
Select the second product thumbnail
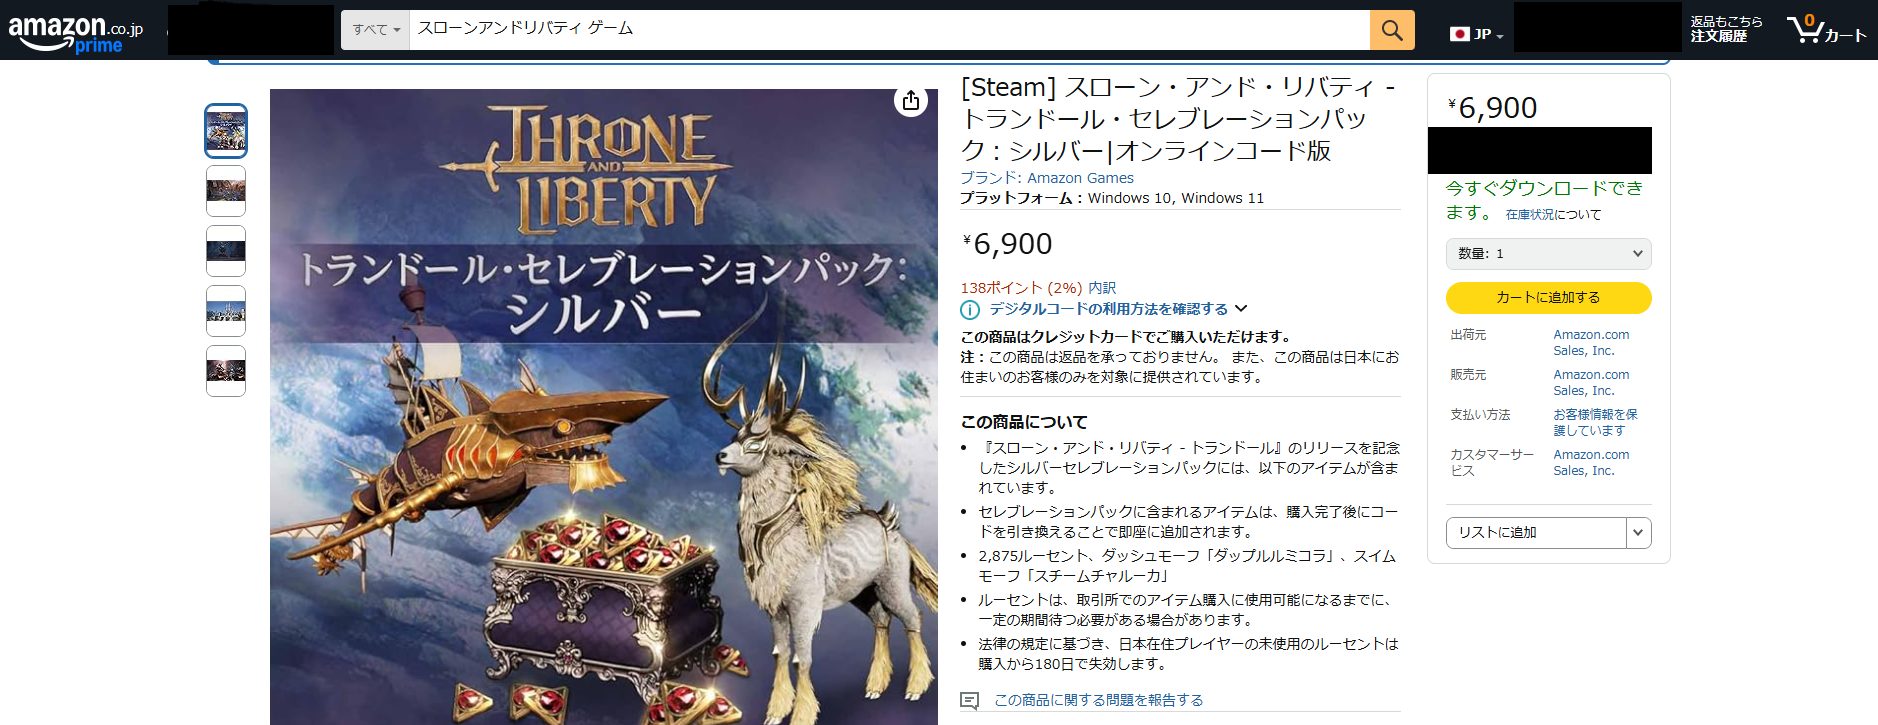226,191
